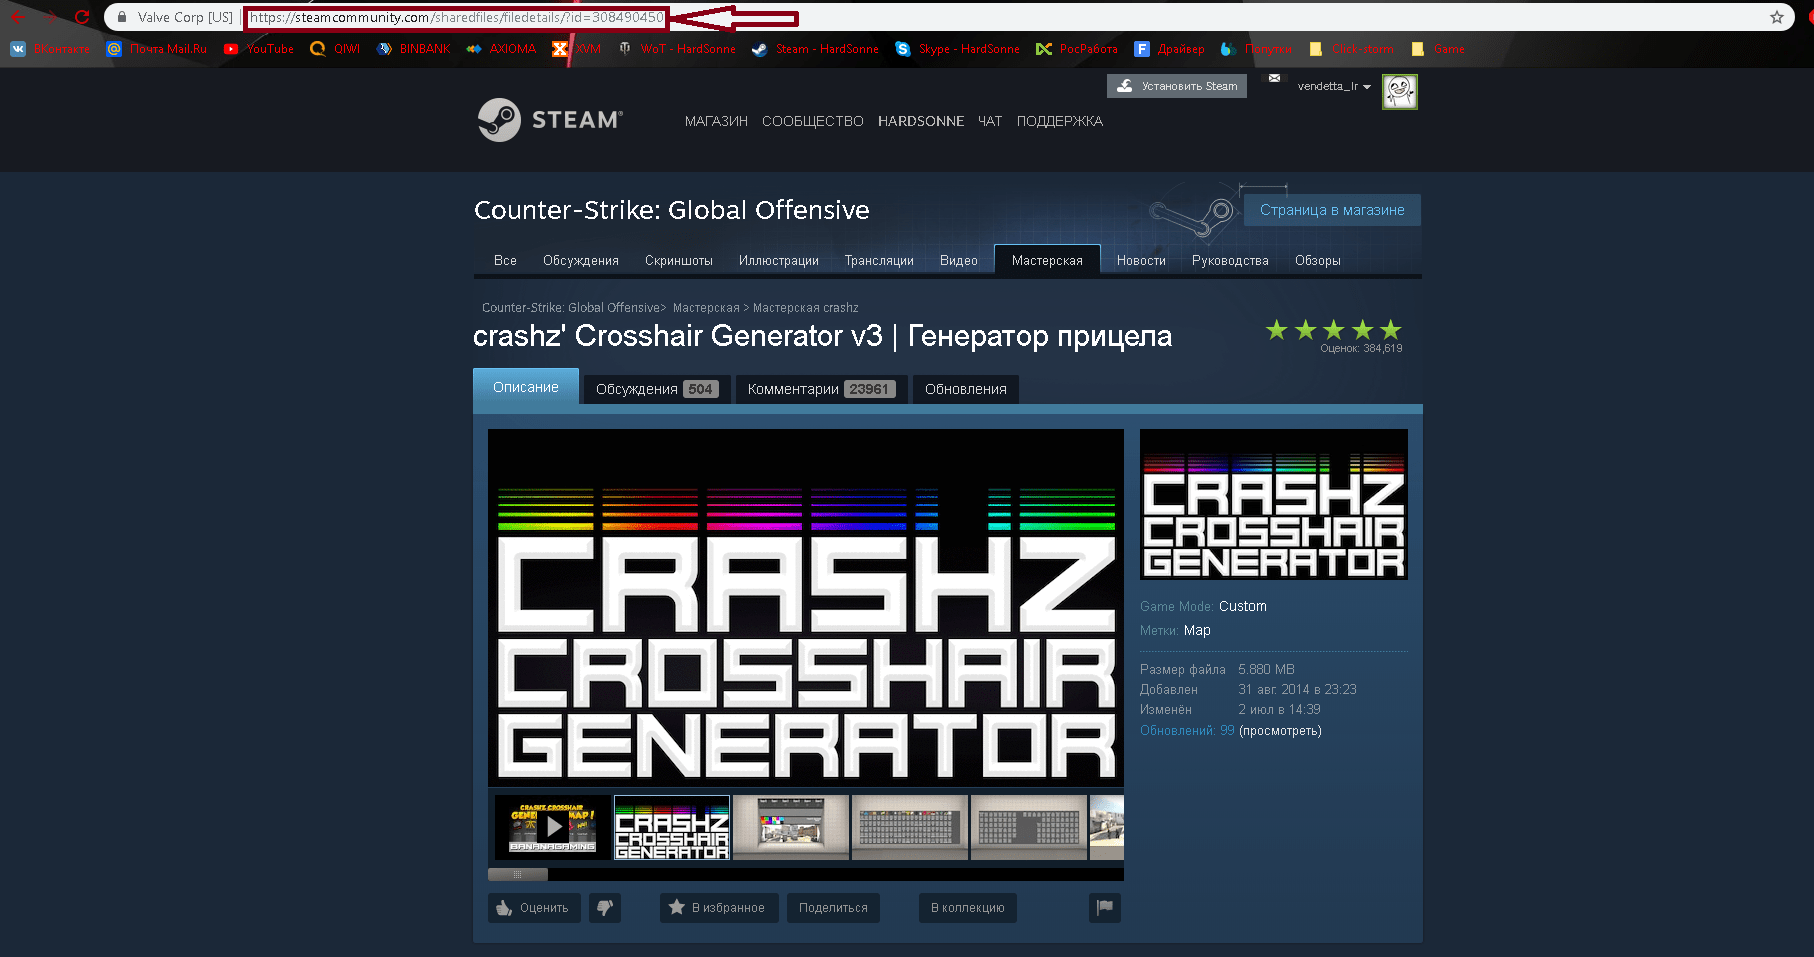Open the HARDSONNE menu

coord(921,121)
